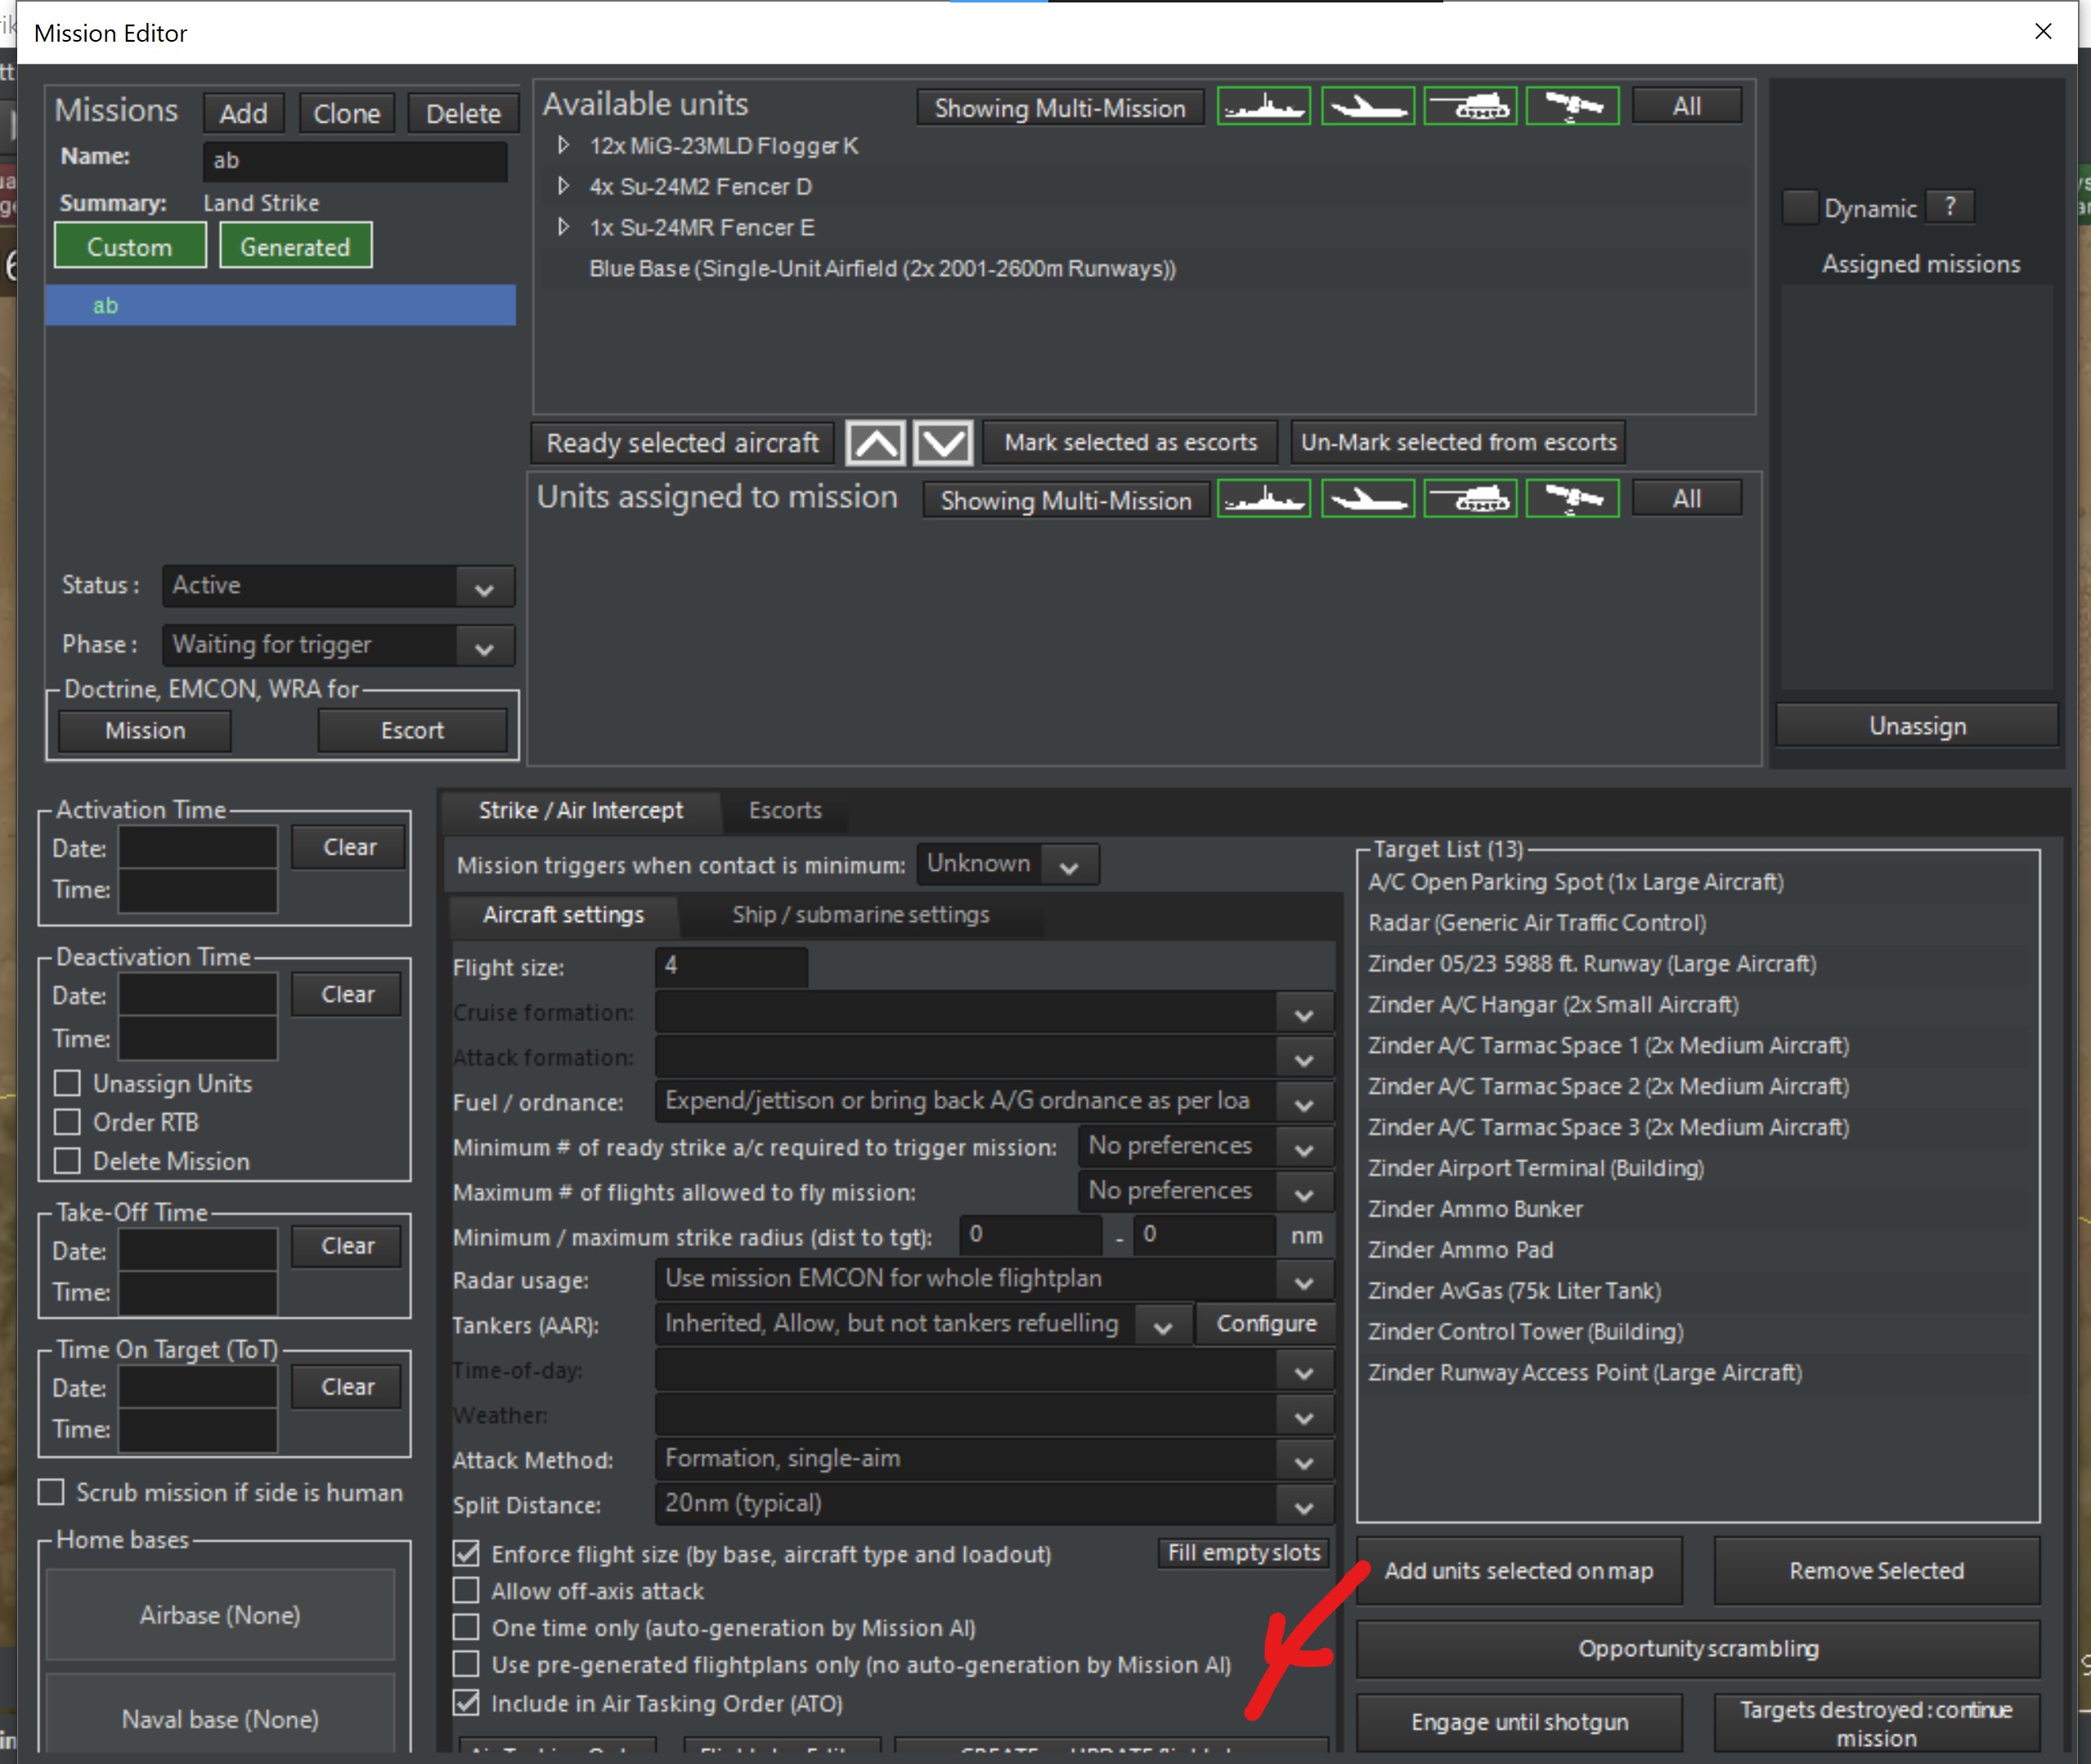Open Mission doctrine settings
2091x1764 pixels.
[145, 730]
